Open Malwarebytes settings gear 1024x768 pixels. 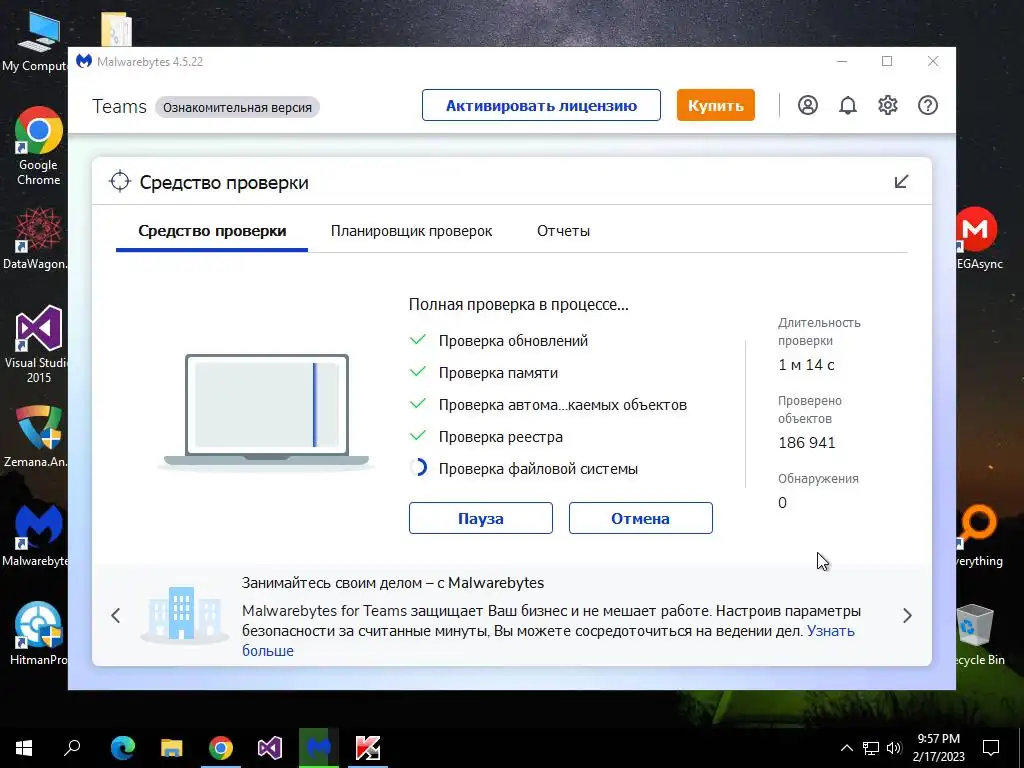pyautogui.click(x=888, y=105)
